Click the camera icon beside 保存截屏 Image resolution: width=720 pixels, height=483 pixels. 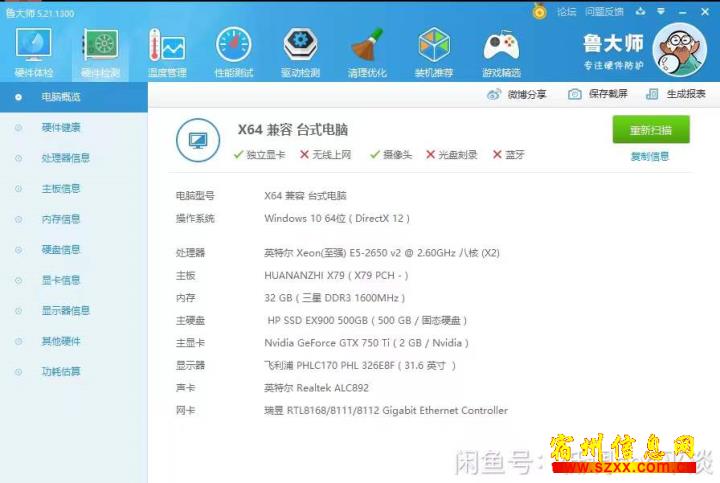(574, 94)
